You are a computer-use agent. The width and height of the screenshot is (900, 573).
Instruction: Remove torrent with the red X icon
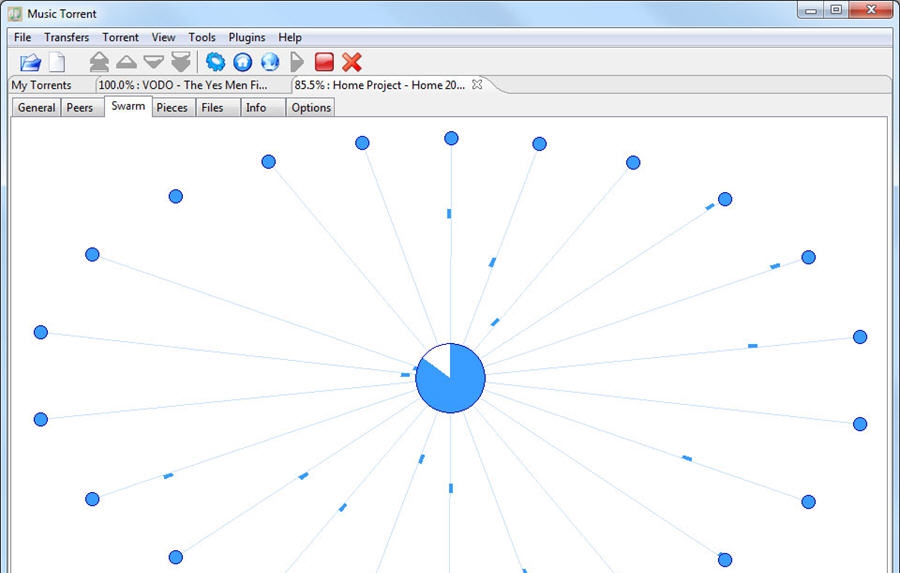coord(351,62)
